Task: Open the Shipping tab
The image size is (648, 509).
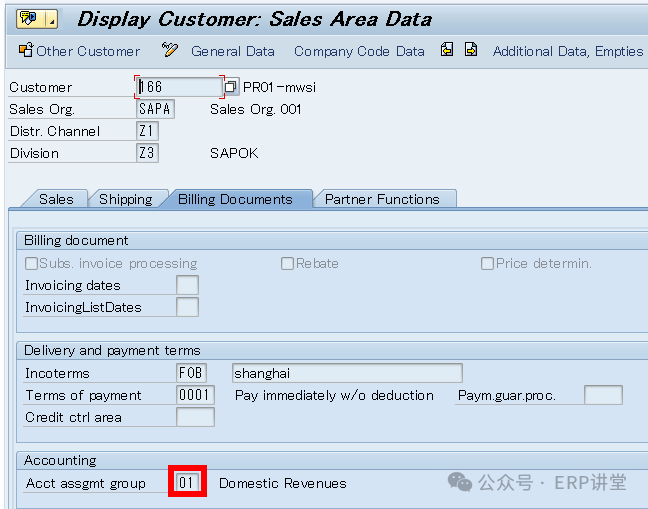Action: pyautogui.click(x=125, y=199)
